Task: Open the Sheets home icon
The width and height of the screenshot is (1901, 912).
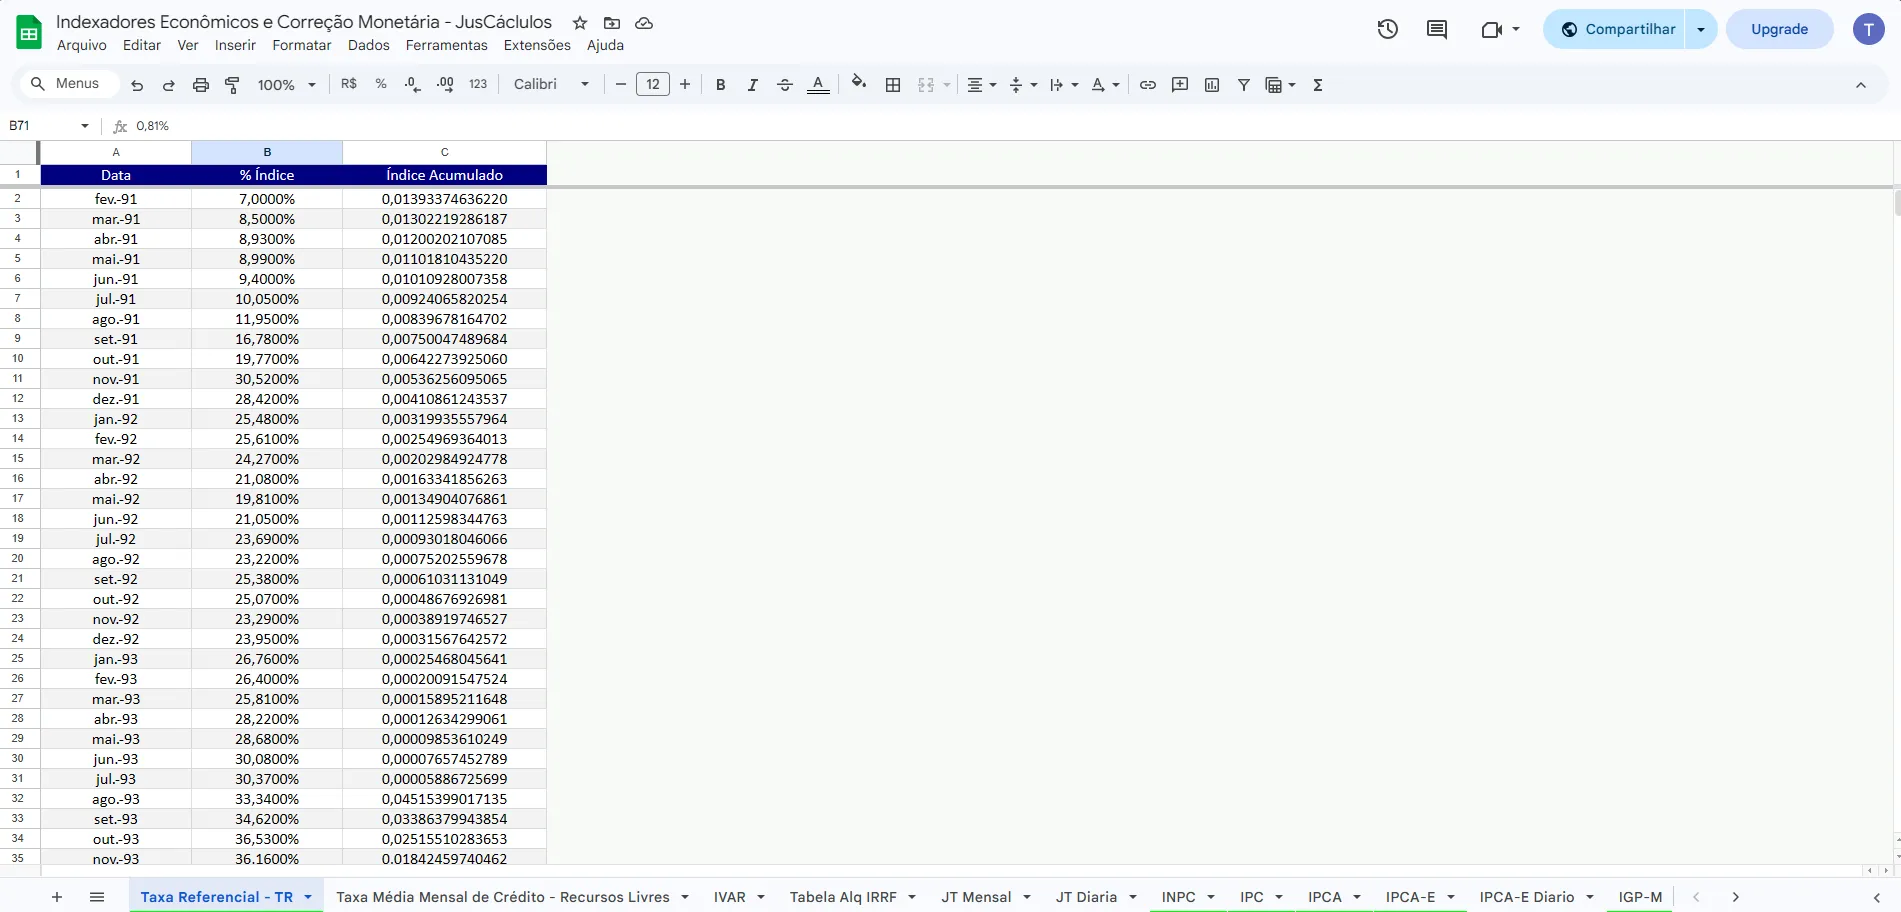Action: click(29, 33)
